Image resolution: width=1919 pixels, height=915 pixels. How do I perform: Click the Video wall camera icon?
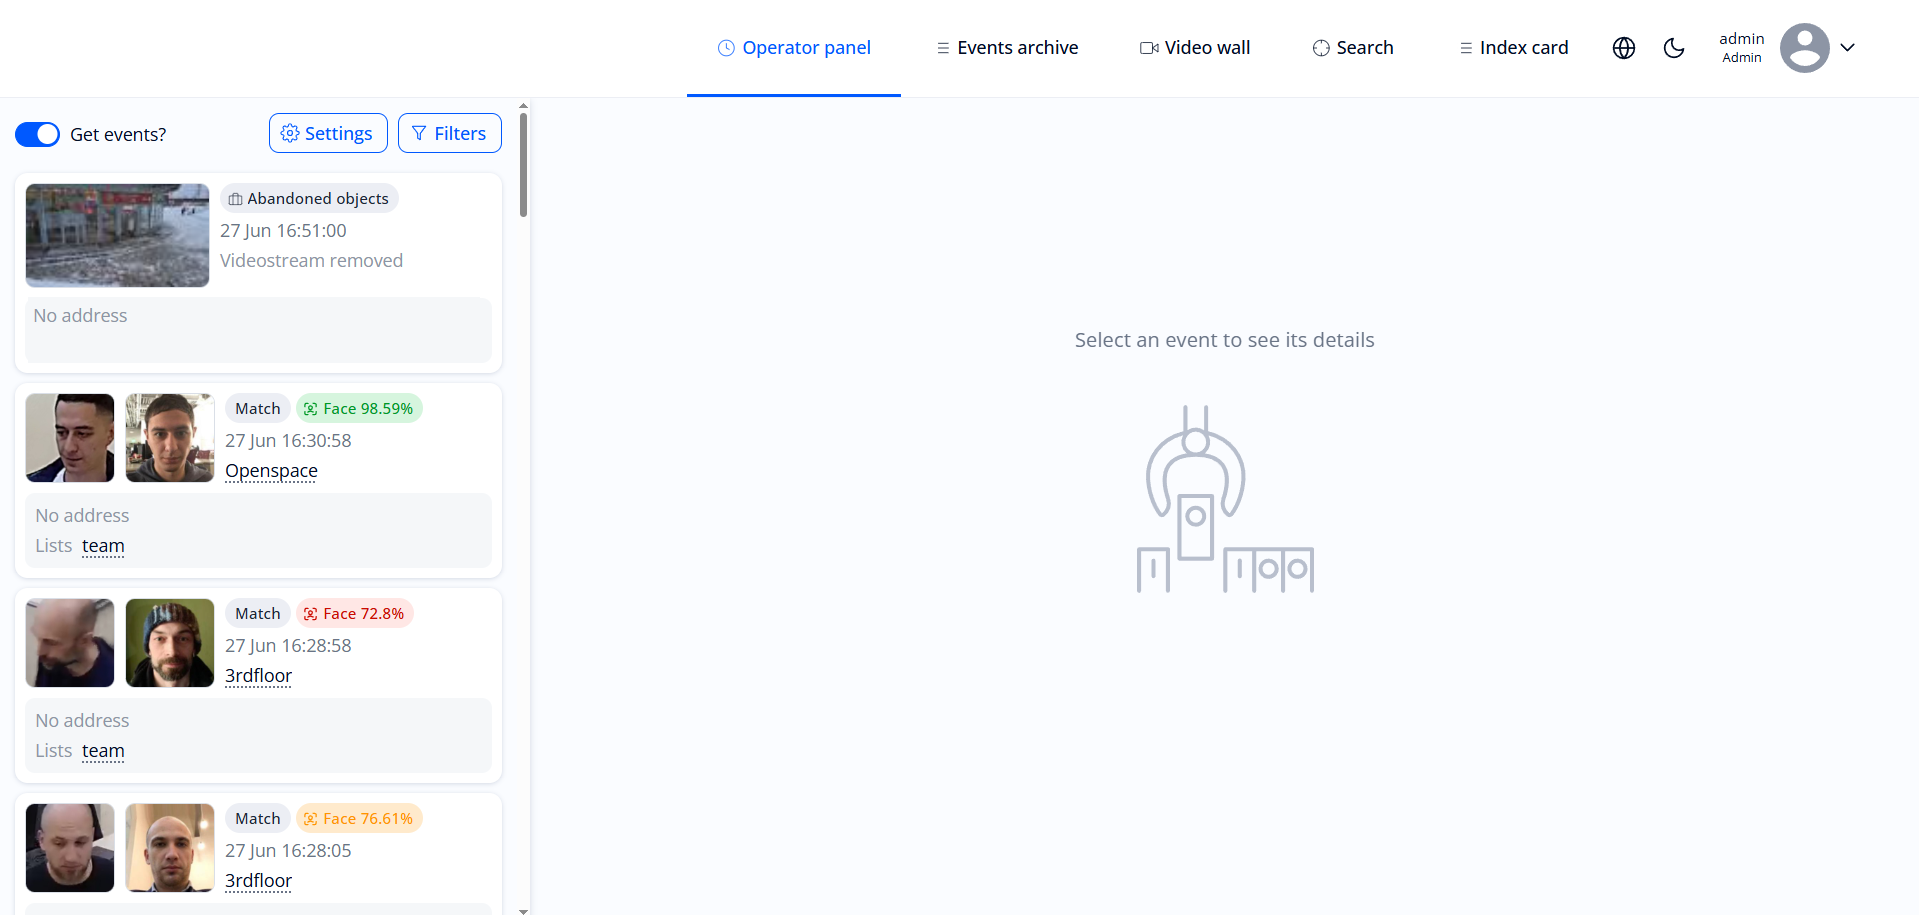click(x=1149, y=48)
